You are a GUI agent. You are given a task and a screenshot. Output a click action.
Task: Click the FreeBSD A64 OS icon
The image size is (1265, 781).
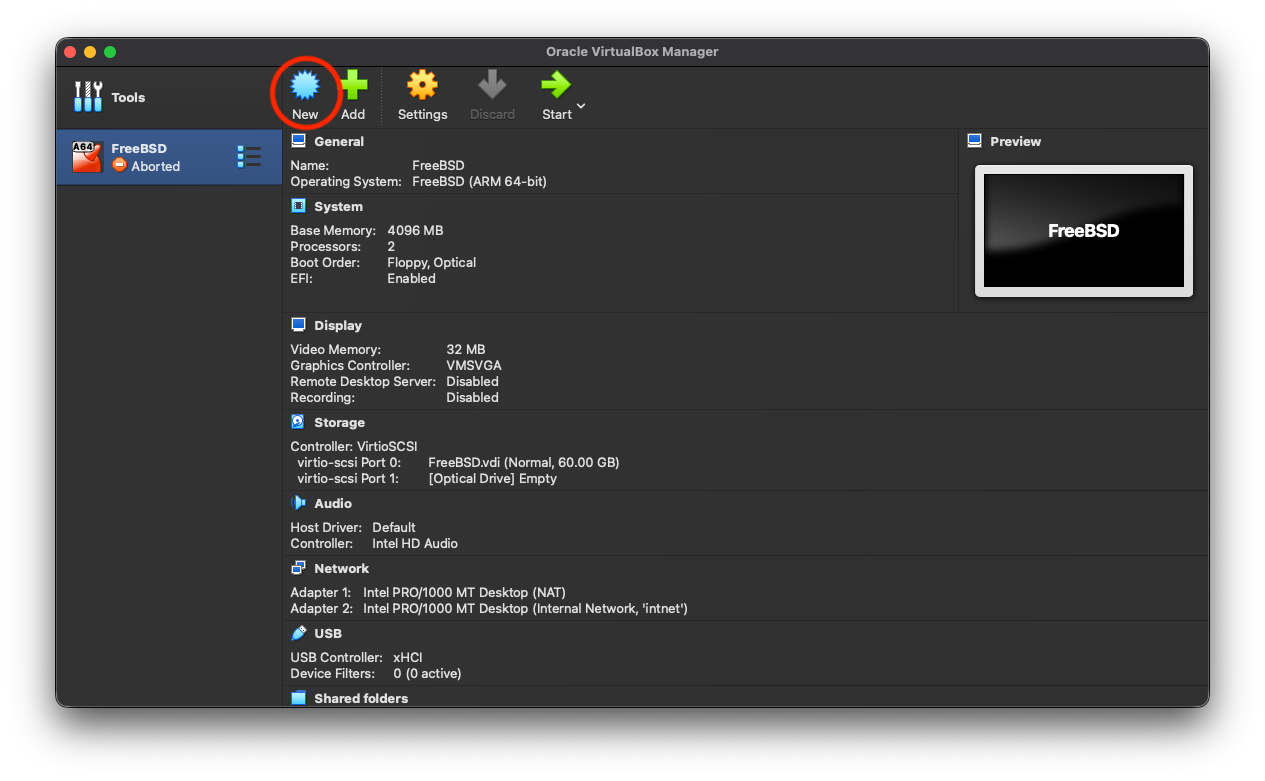point(87,157)
